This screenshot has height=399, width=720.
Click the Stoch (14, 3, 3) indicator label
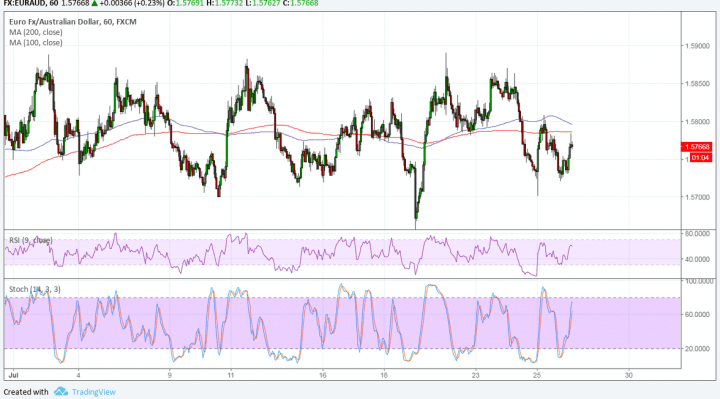click(35, 289)
